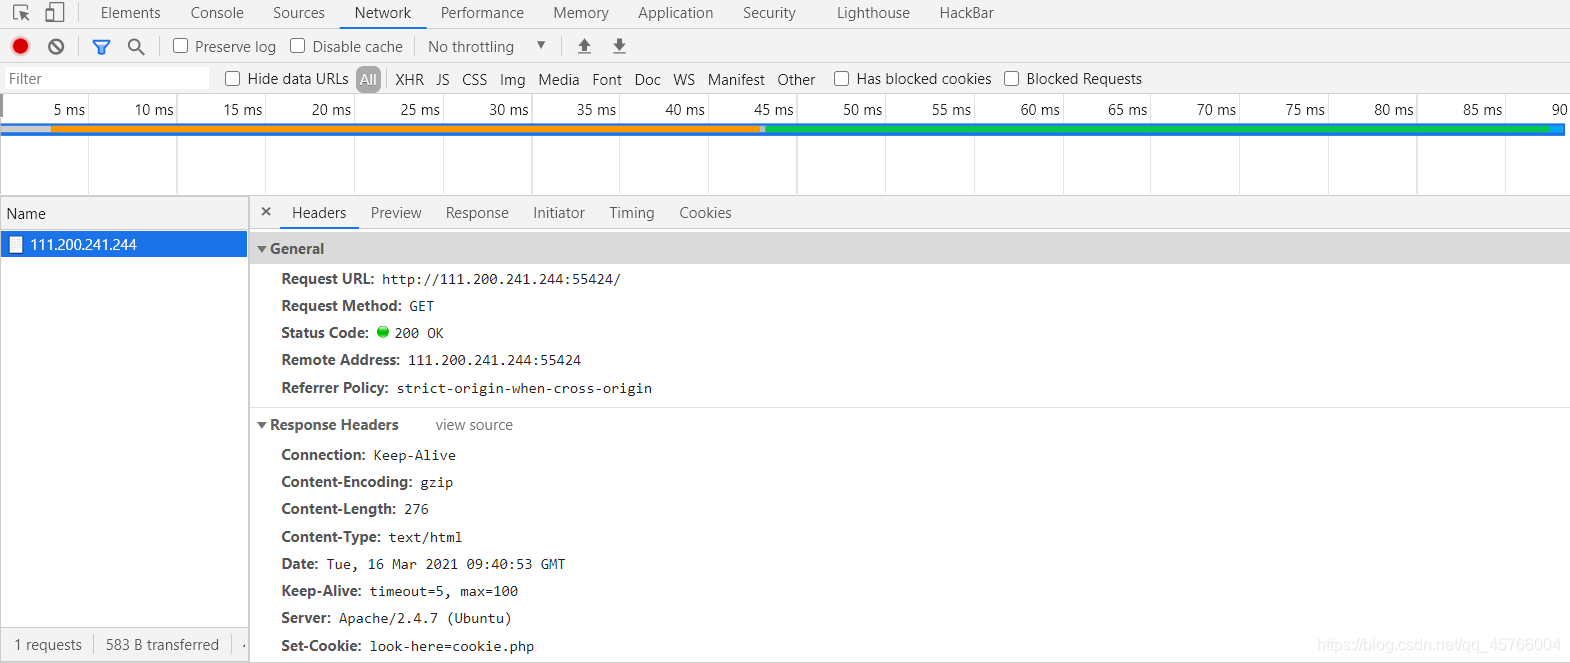Viewport: 1570px width, 663px height.
Task: Click into the Filter text field
Action: click(x=105, y=78)
